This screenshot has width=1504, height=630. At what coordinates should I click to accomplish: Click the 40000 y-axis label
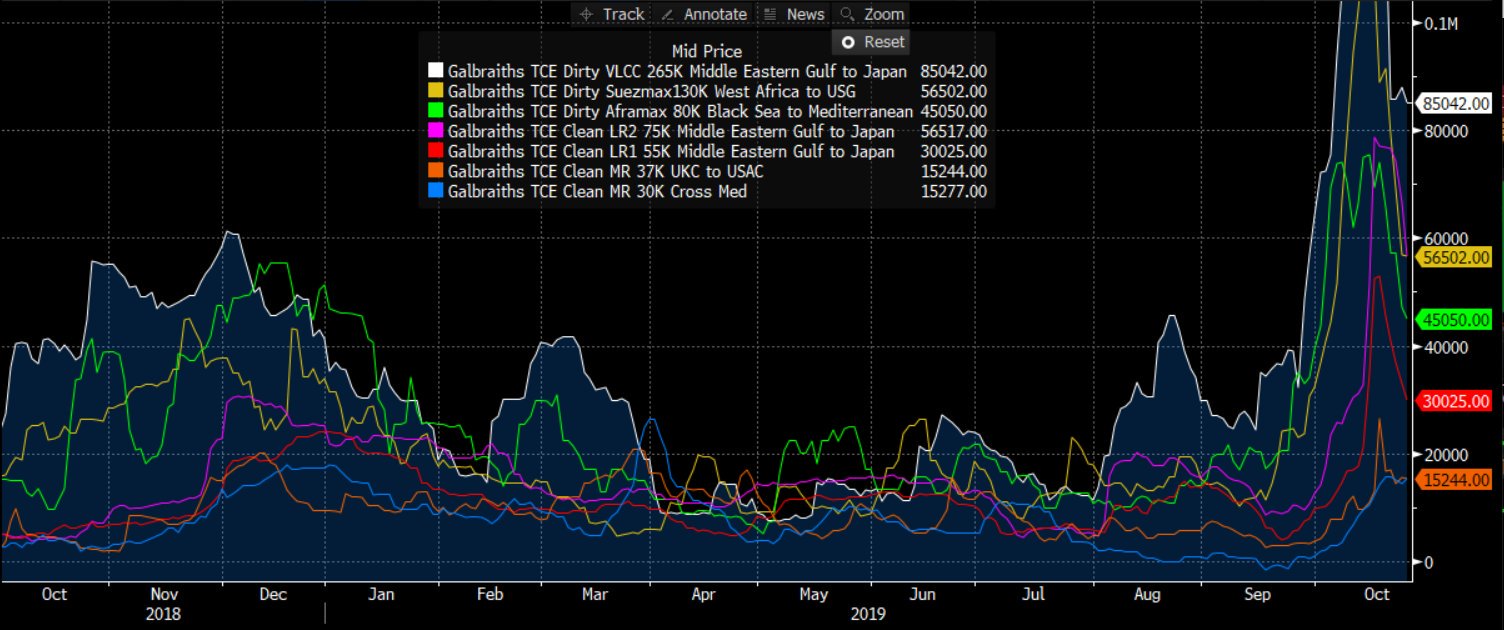click(x=1444, y=346)
